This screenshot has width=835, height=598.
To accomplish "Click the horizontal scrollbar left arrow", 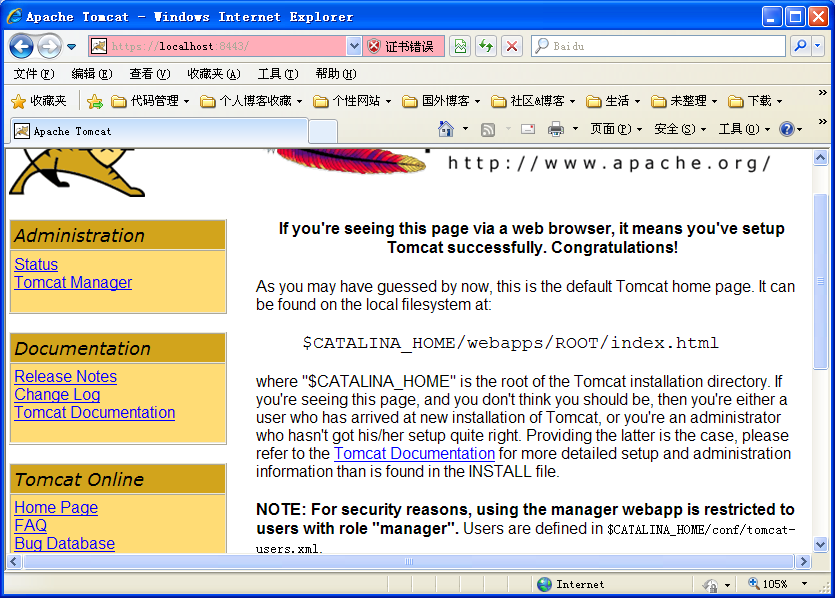I will (x=14, y=561).
